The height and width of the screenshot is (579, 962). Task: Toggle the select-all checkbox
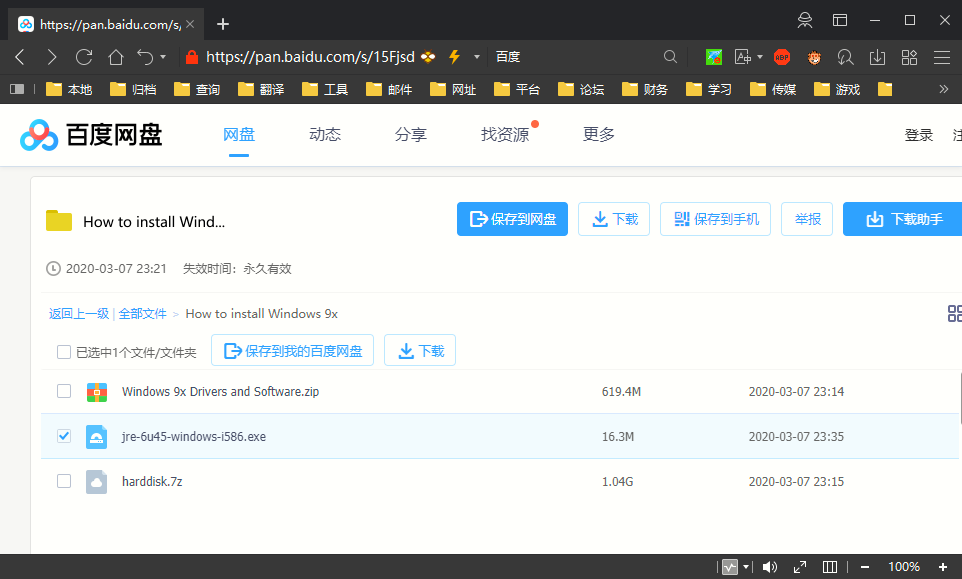(64, 352)
